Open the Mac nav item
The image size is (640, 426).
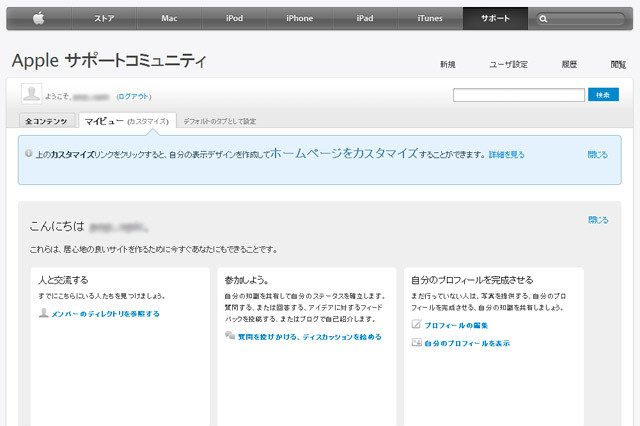pos(169,18)
